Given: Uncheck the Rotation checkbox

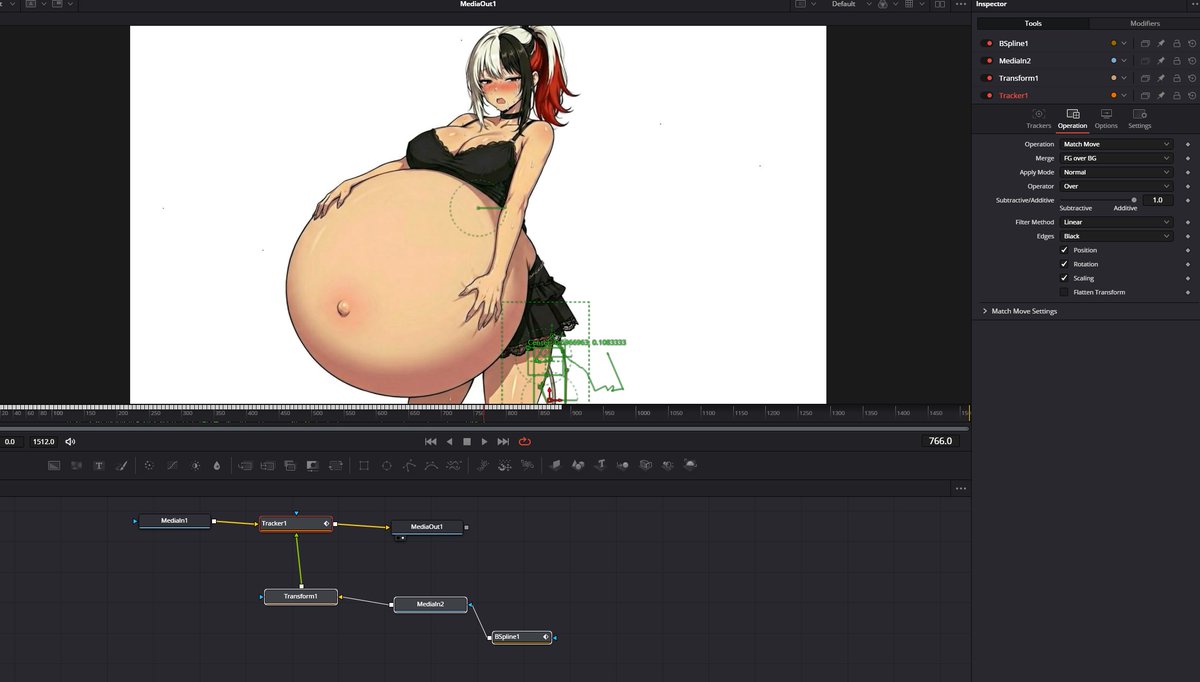Looking at the screenshot, I should (x=1064, y=264).
